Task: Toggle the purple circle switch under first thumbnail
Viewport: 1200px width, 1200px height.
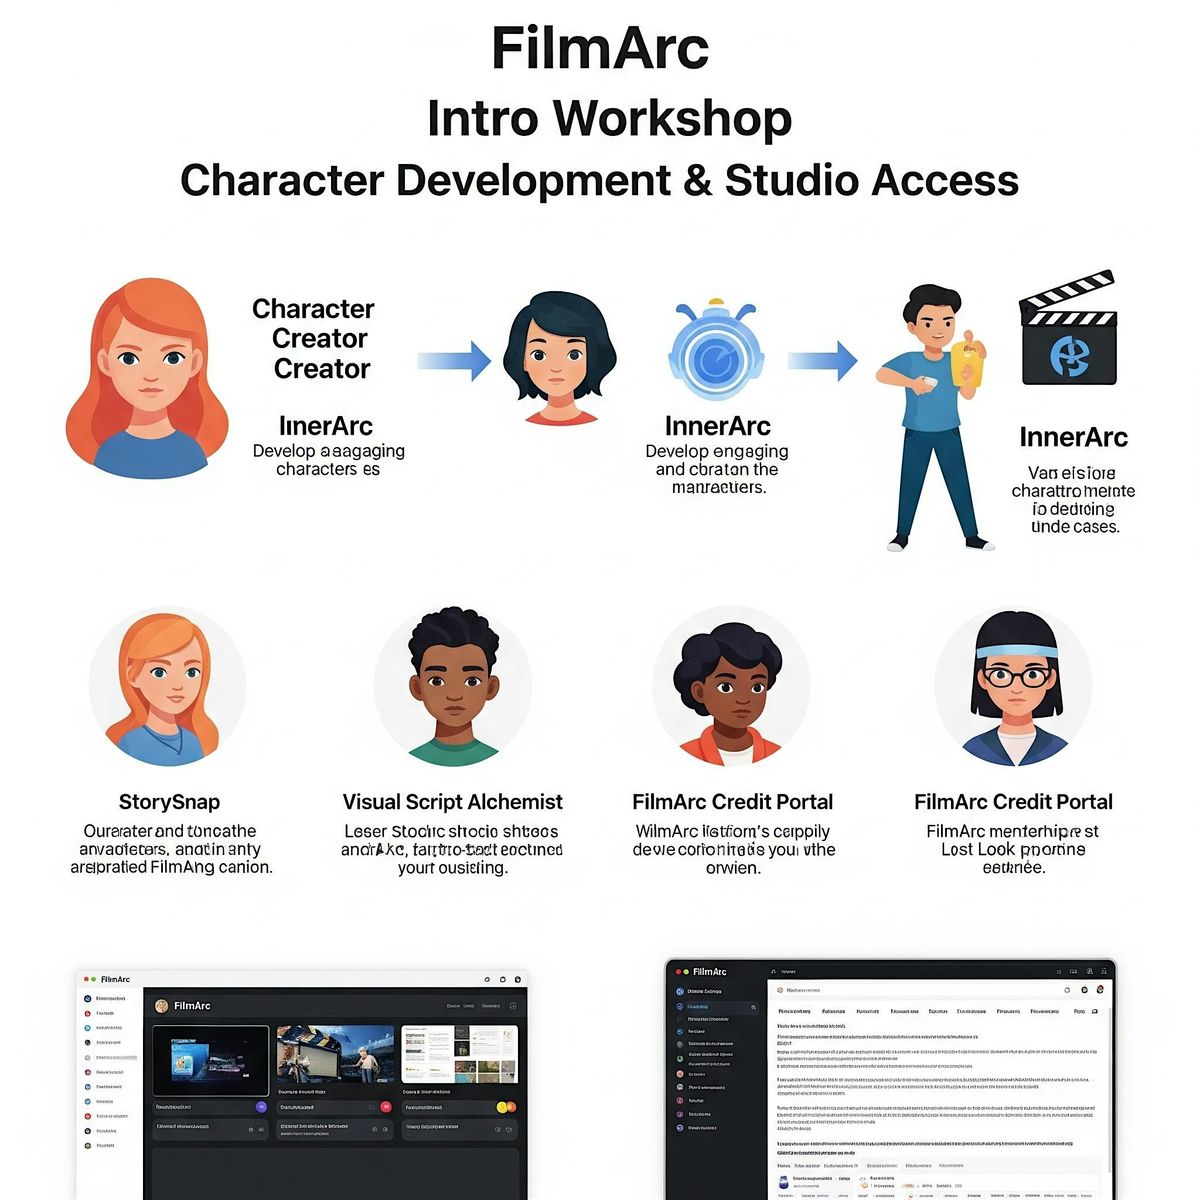Action: point(261,1107)
